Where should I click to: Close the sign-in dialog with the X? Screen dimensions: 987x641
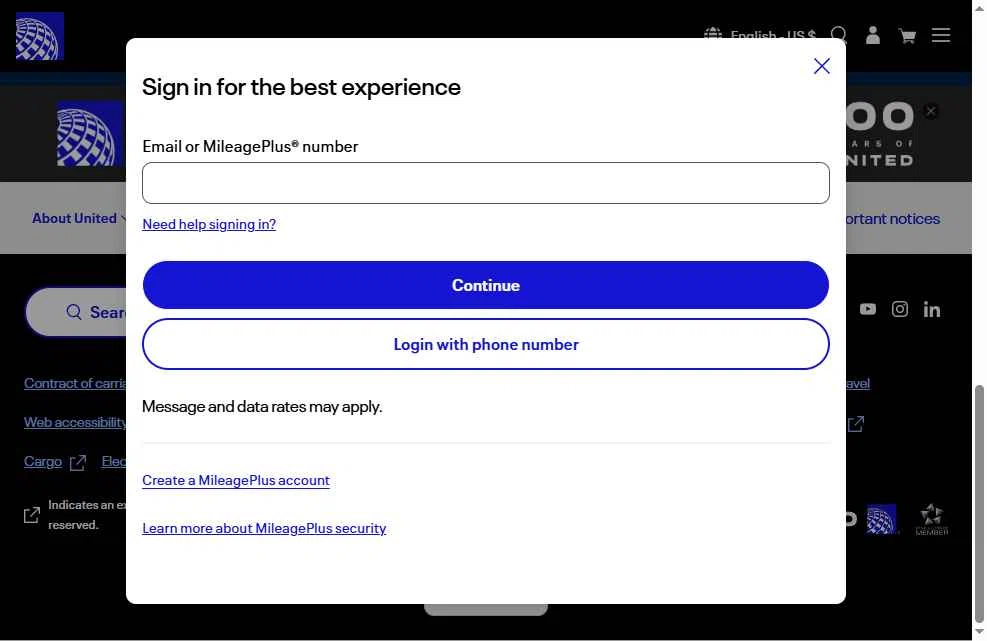pyautogui.click(x=821, y=66)
